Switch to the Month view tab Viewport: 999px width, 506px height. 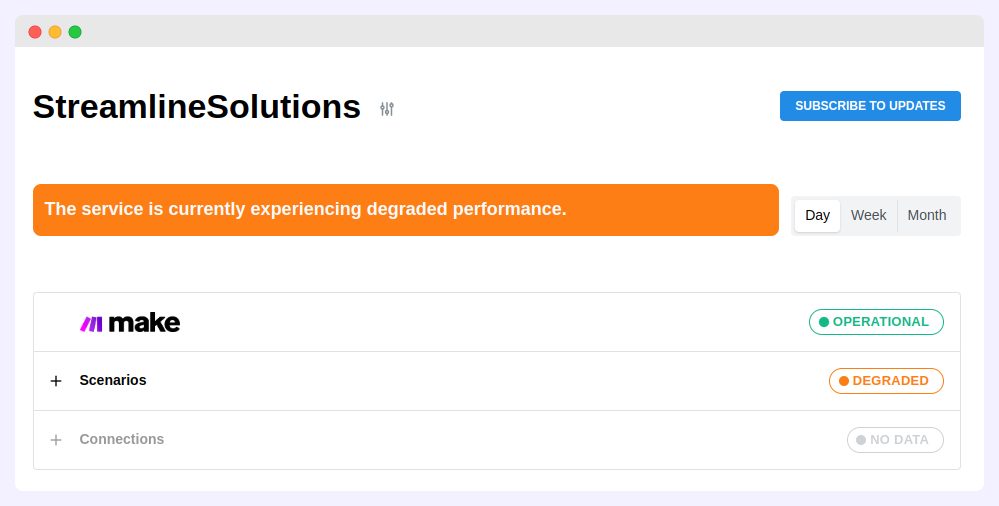click(x=926, y=215)
